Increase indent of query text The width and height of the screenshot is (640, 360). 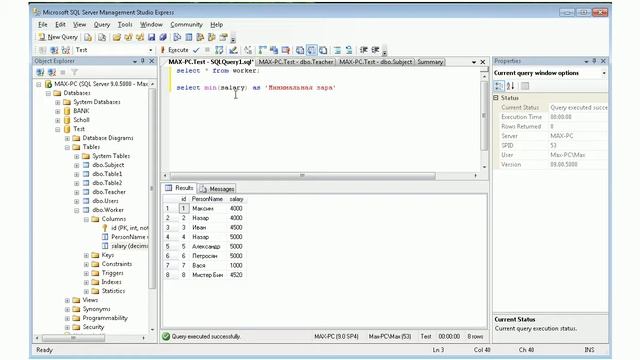pos(375,50)
